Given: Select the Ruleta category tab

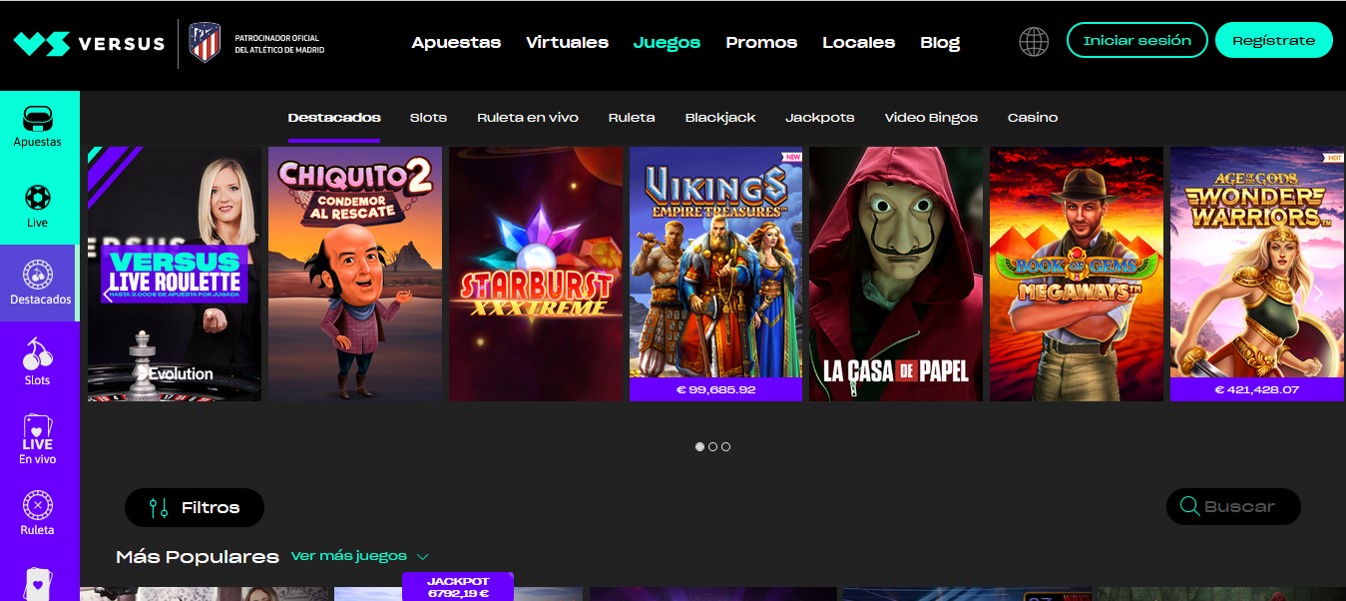Looking at the screenshot, I should pyautogui.click(x=632, y=117).
